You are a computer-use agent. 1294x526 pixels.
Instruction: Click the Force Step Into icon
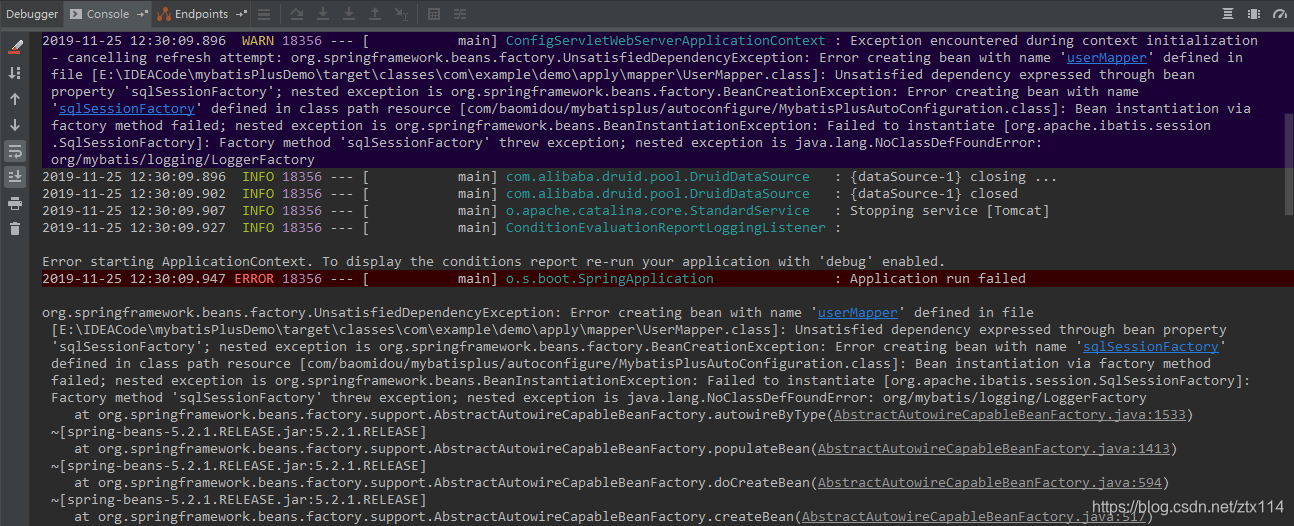click(x=349, y=14)
